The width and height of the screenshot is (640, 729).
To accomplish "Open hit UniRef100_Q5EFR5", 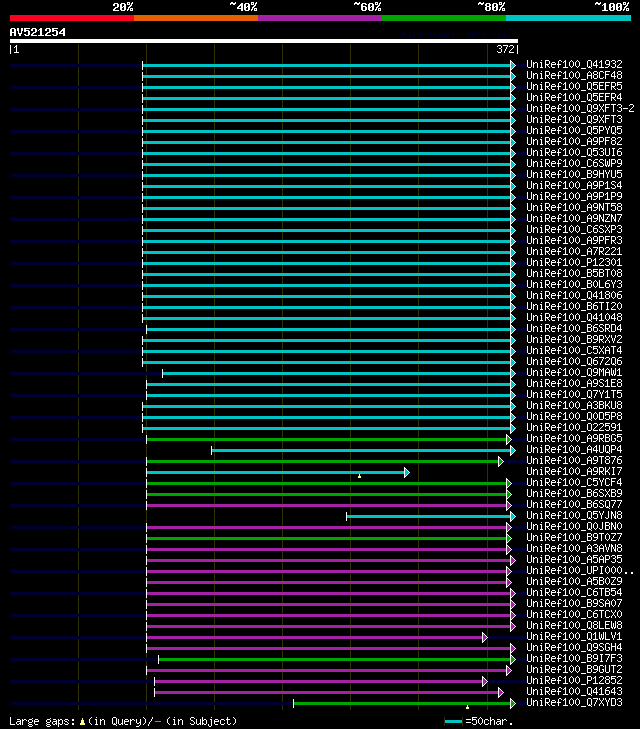I will (574, 86).
